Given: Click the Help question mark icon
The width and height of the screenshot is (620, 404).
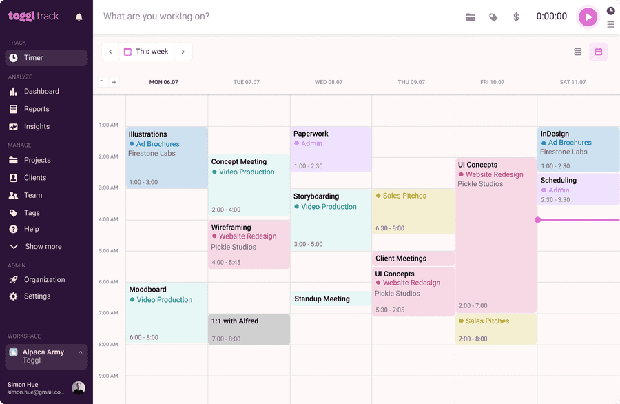Looking at the screenshot, I should coord(13,229).
